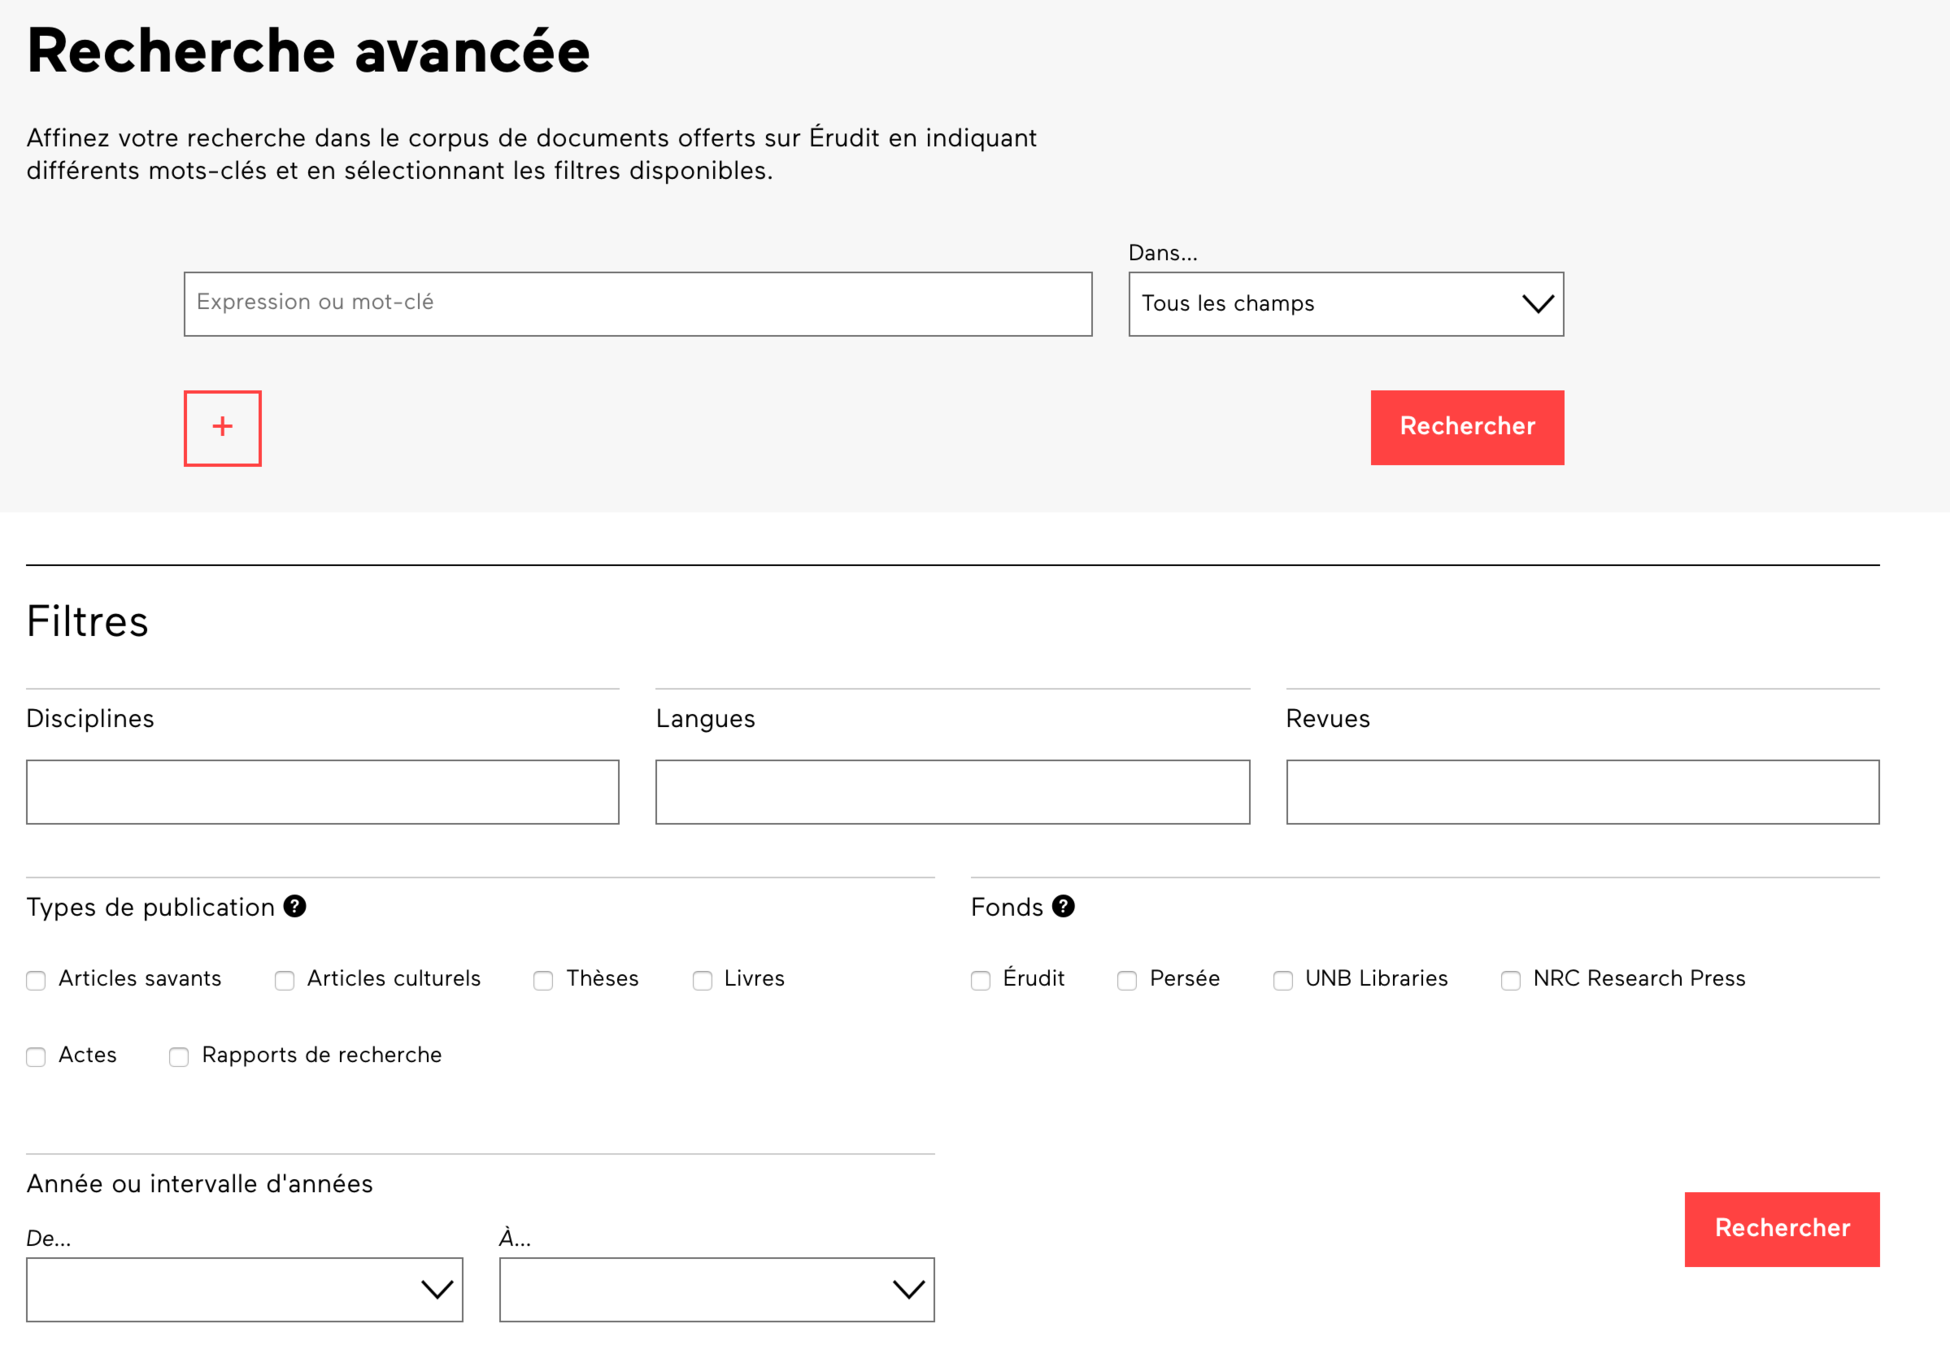
Task: Click the plus icon to add search field
Action: pyautogui.click(x=222, y=428)
